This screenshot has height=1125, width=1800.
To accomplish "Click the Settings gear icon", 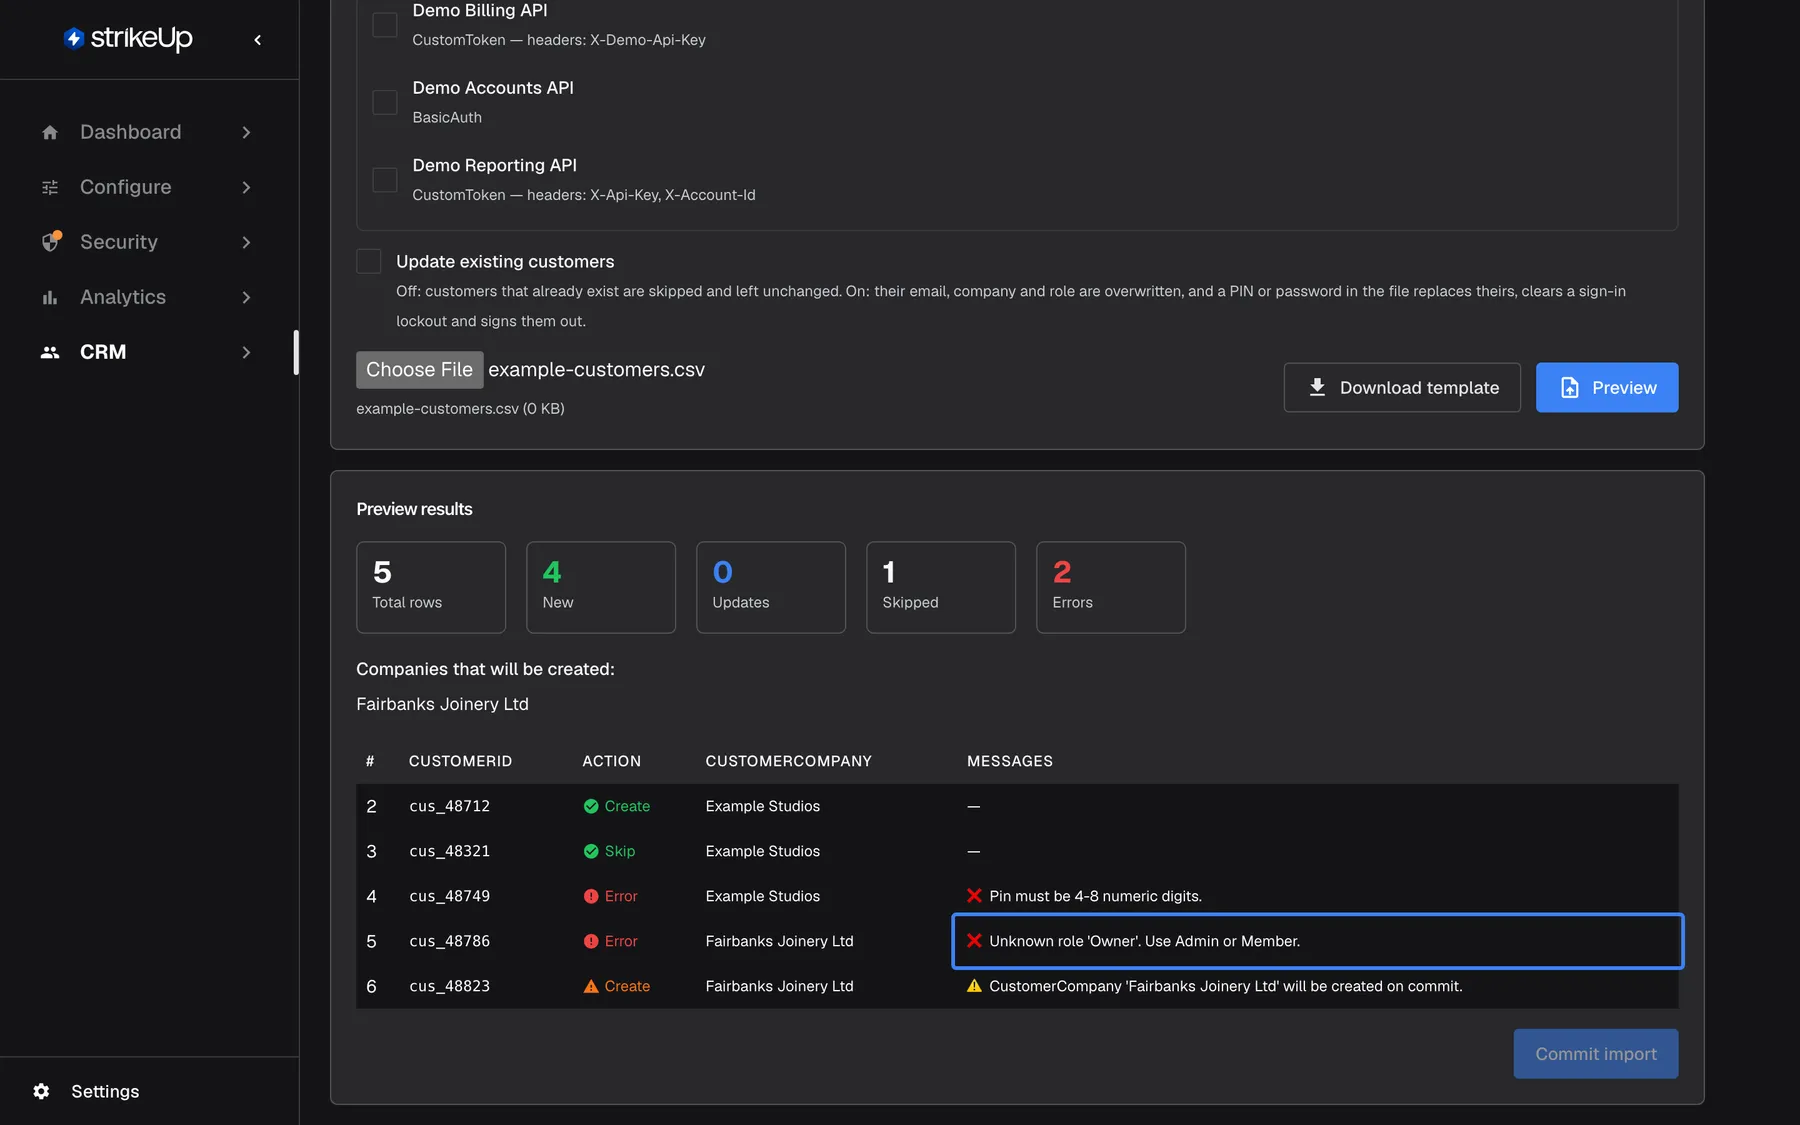I will click(x=41, y=1092).
